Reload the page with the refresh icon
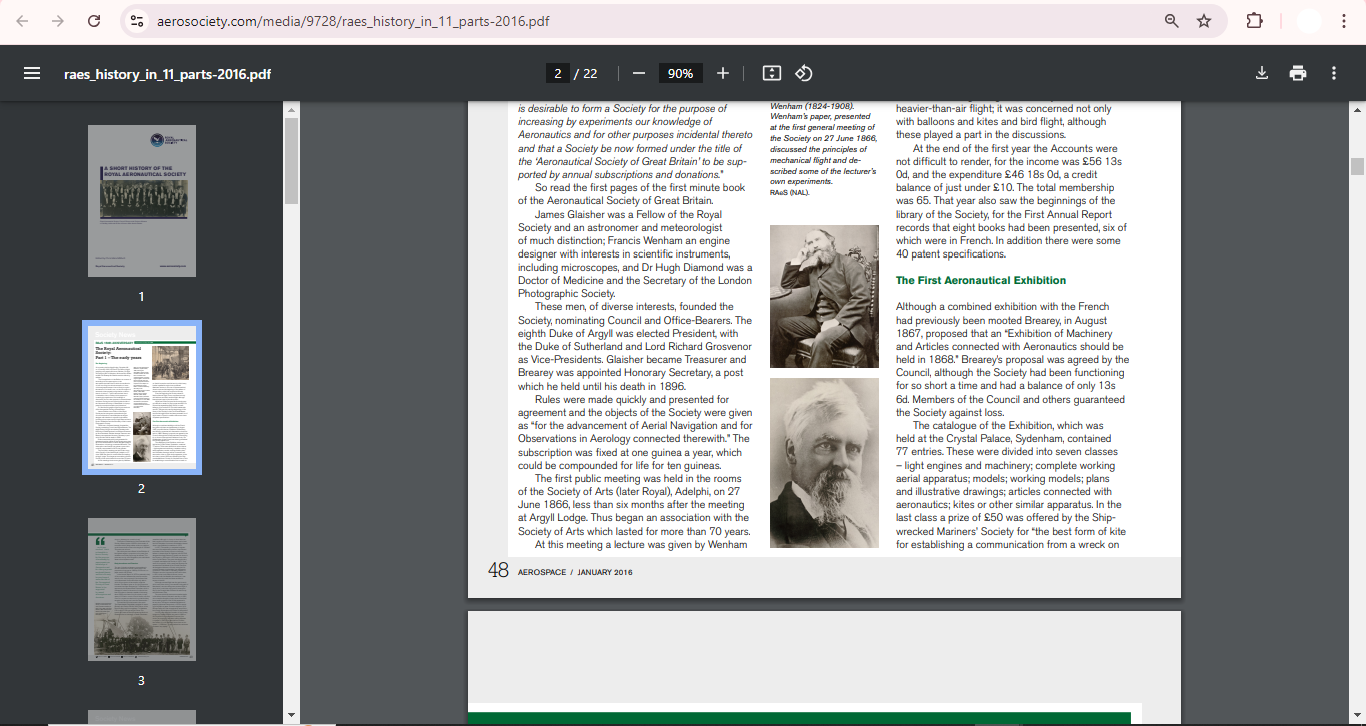Viewport: 1366px width, 726px height. pyautogui.click(x=94, y=21)
